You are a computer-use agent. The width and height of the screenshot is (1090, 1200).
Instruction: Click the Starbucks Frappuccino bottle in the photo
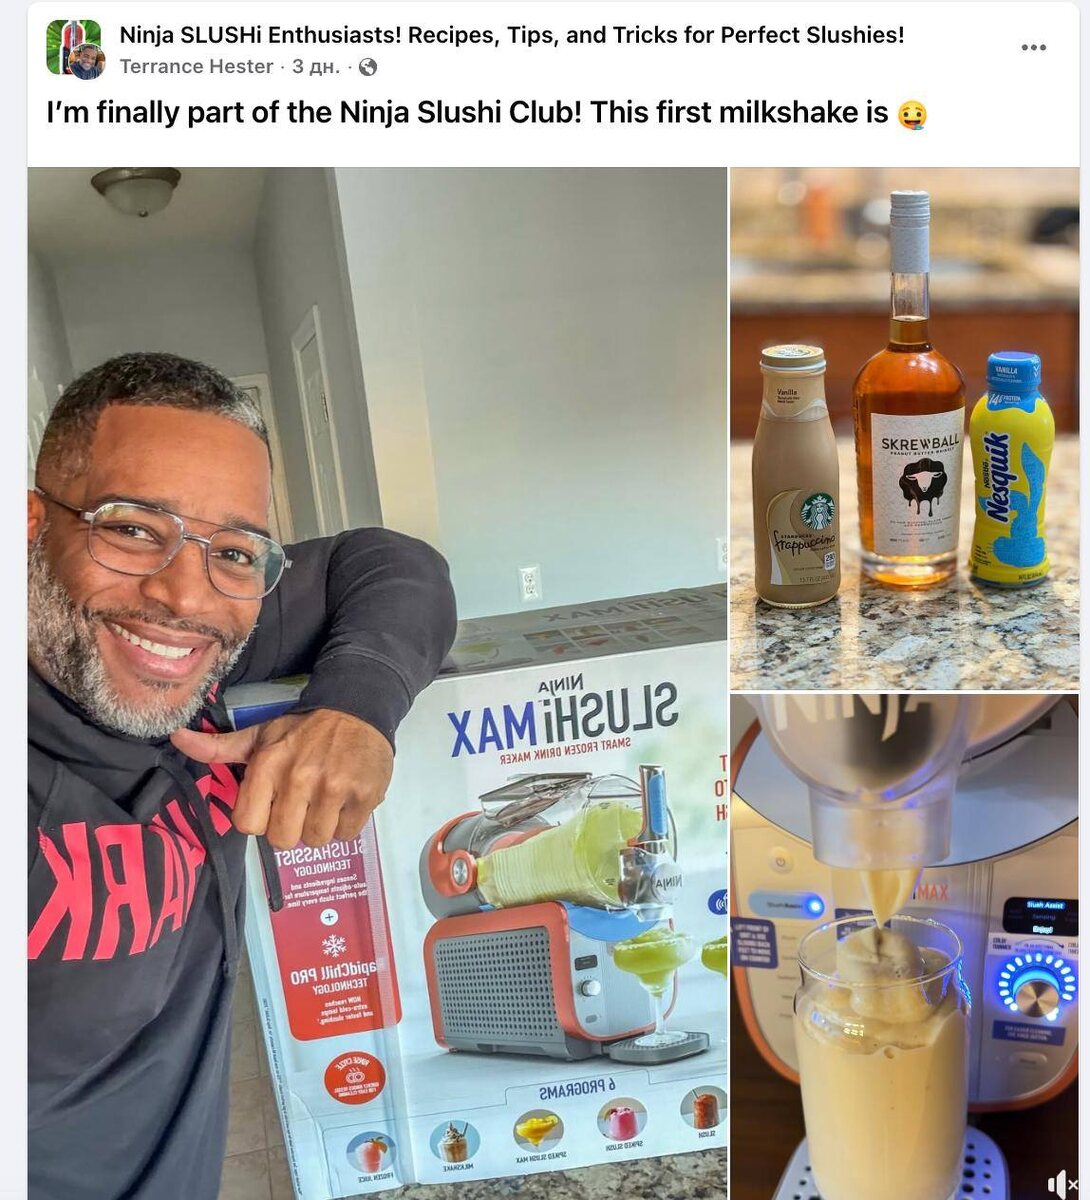pos(796,476)
